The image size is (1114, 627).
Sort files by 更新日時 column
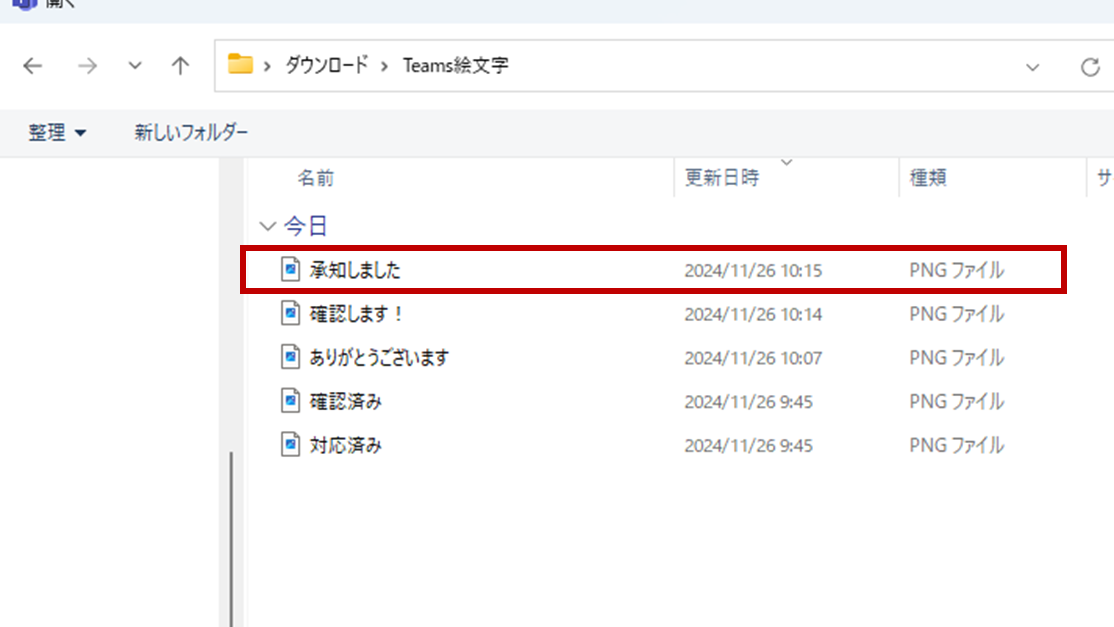pyautogui.click(x=721, y=178)
